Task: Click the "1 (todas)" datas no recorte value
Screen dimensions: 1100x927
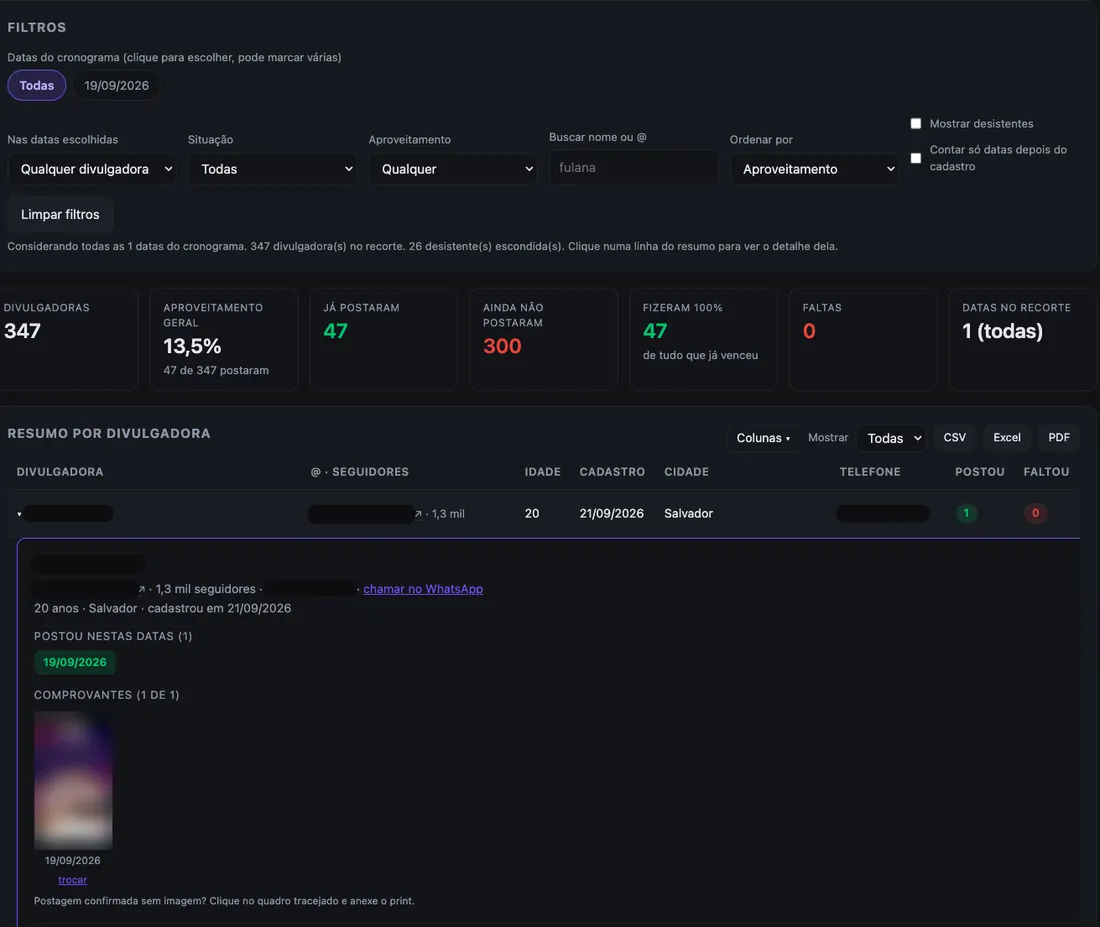Action: (x=1002, y=331)
